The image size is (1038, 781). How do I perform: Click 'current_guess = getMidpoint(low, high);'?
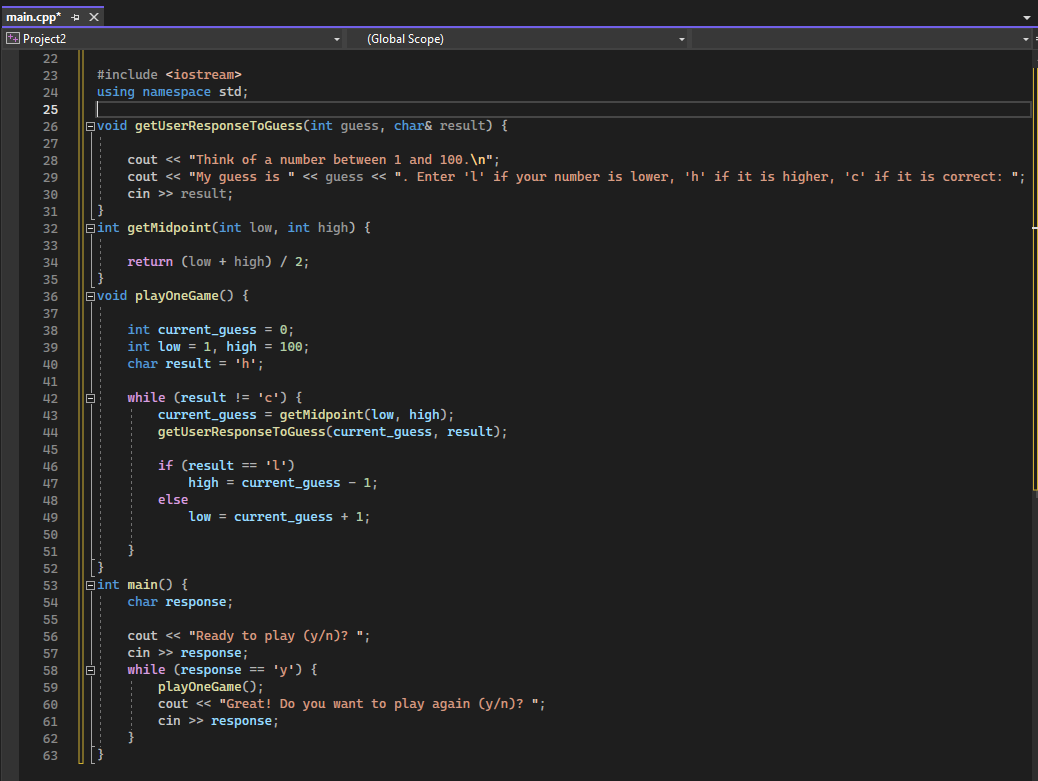(306, 415)
